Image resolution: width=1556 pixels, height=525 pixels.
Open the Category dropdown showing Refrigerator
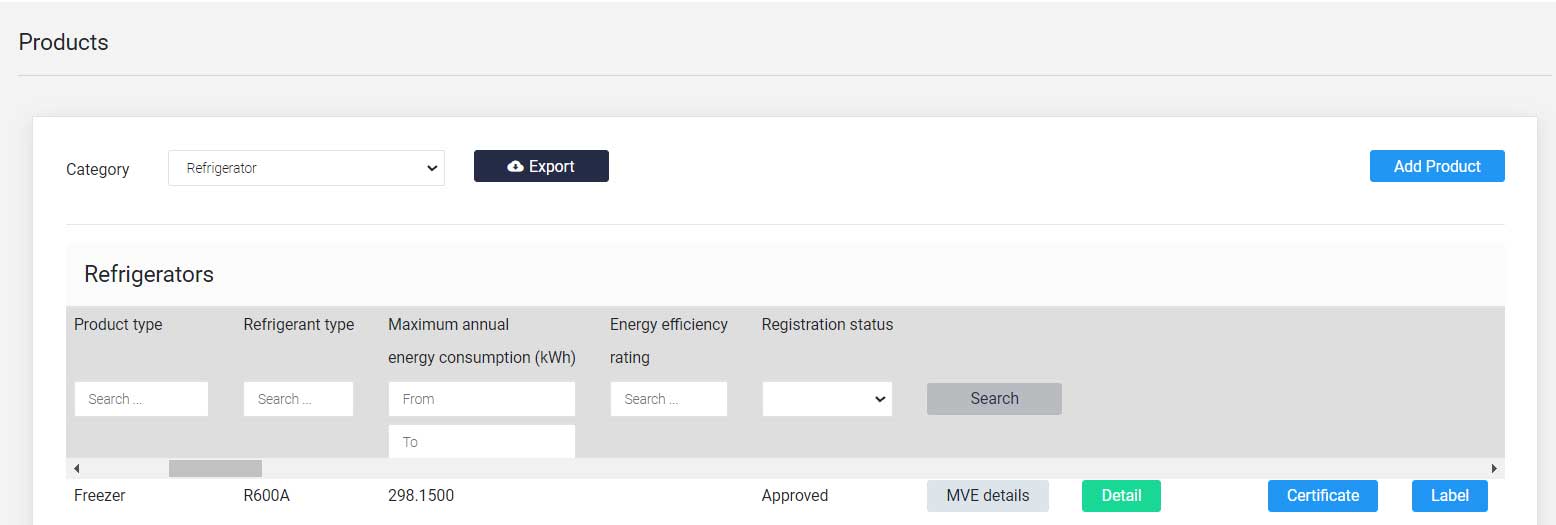[x=306, y=168]
